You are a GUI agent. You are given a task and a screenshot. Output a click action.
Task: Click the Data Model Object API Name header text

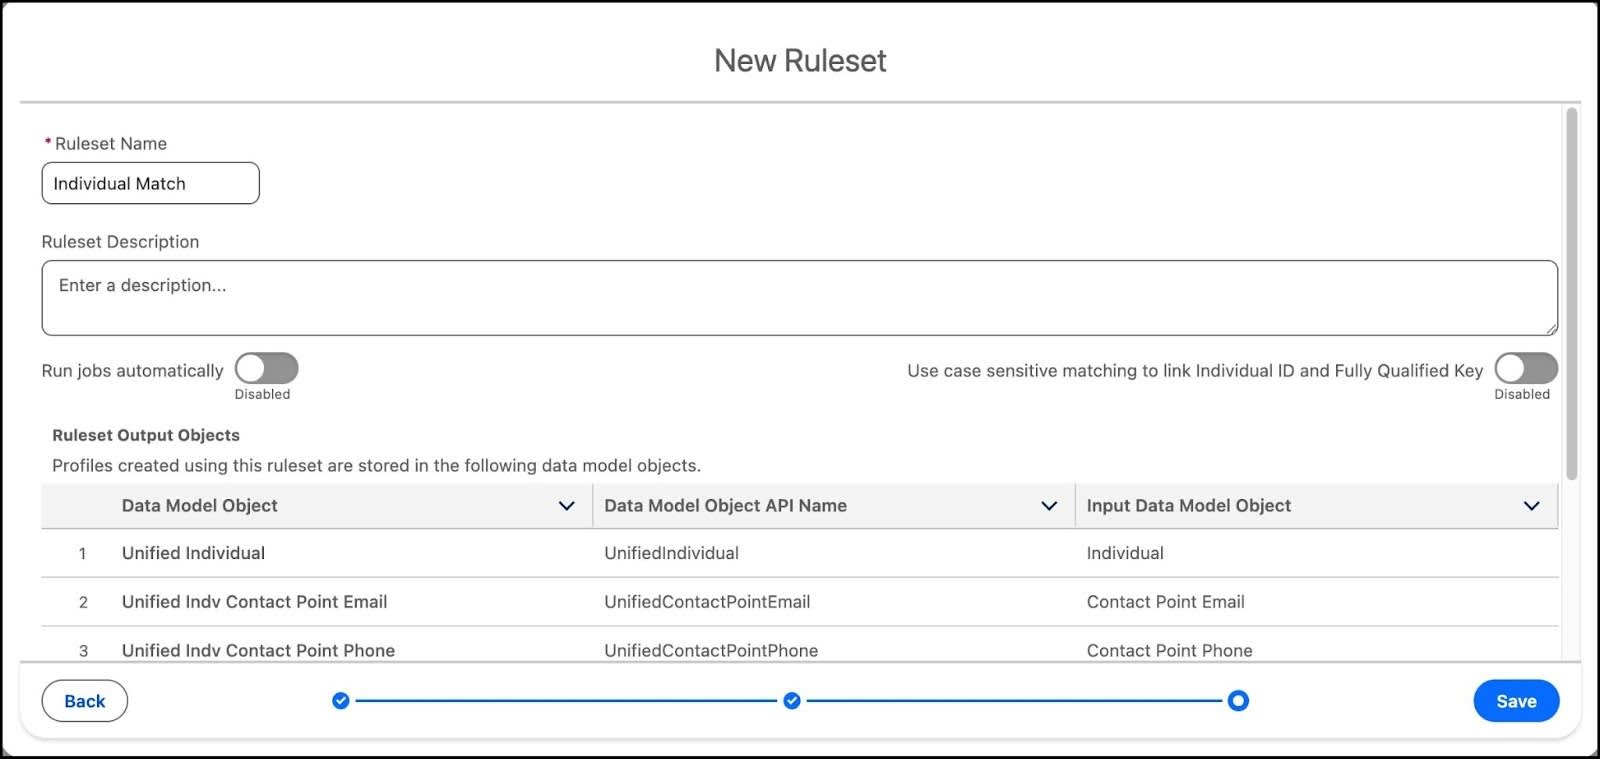pos(725,506)
